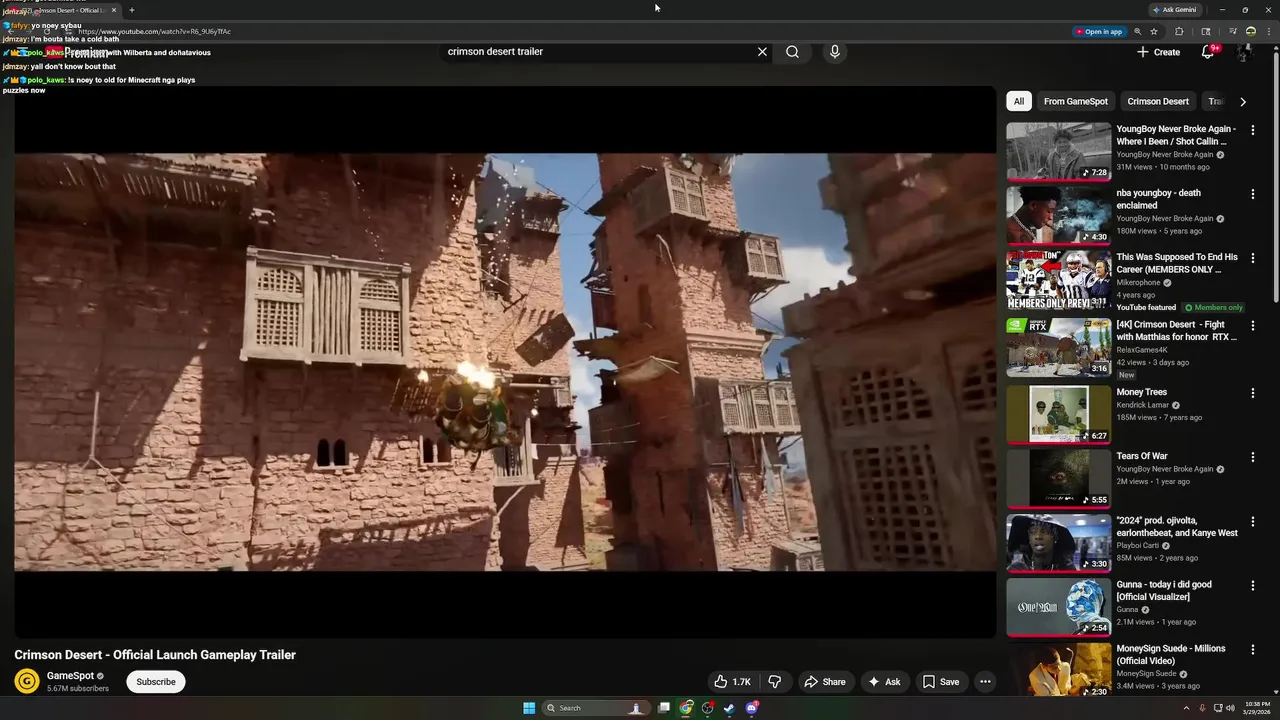Open the '2024' prod. ojivolta video

click(1177, 527)
